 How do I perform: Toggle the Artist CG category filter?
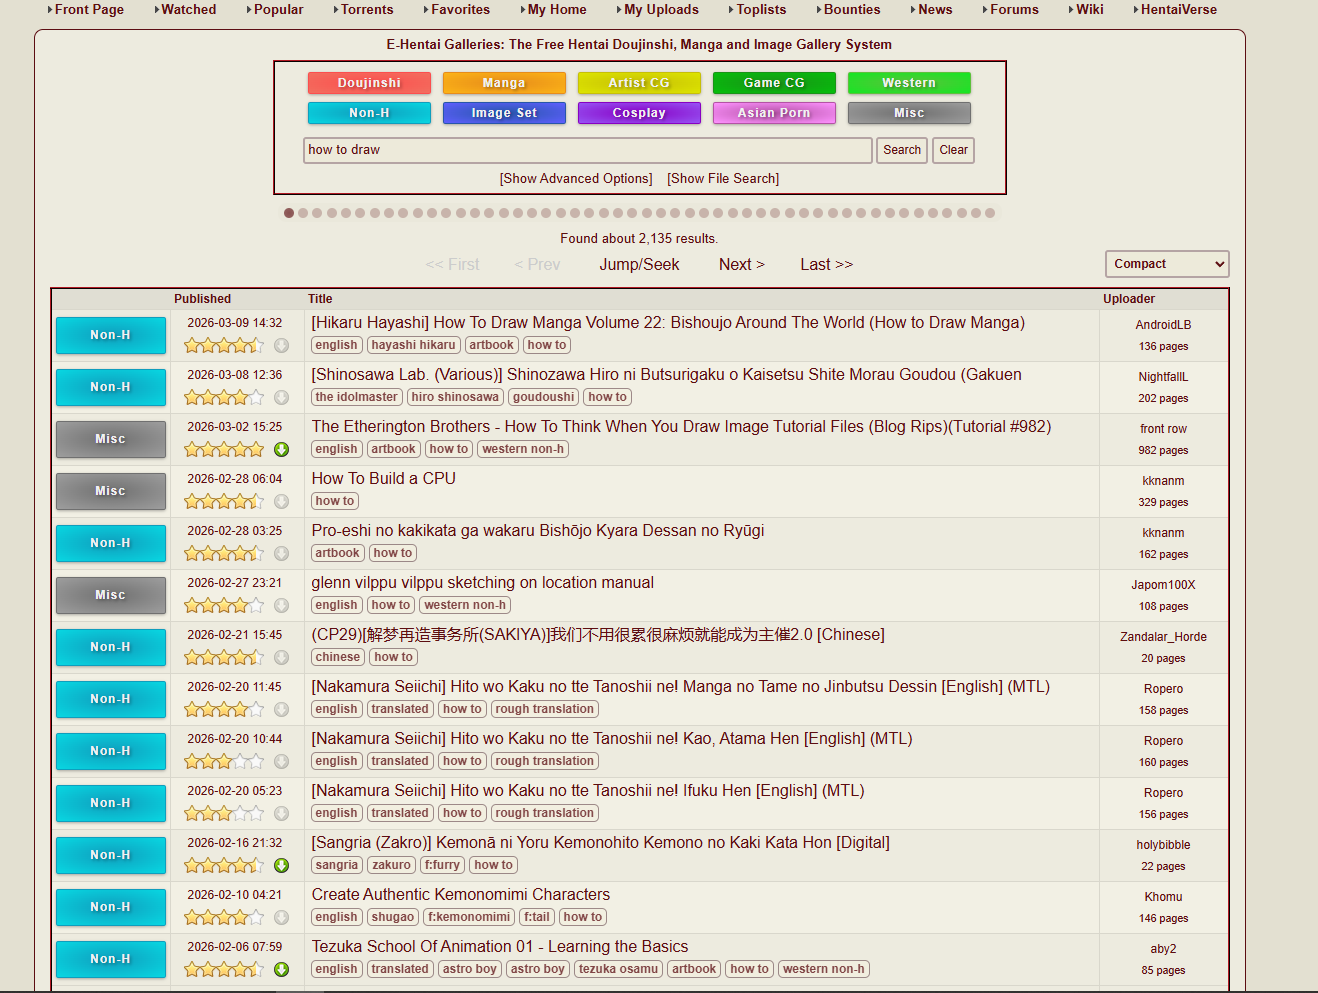coord(639,83)
